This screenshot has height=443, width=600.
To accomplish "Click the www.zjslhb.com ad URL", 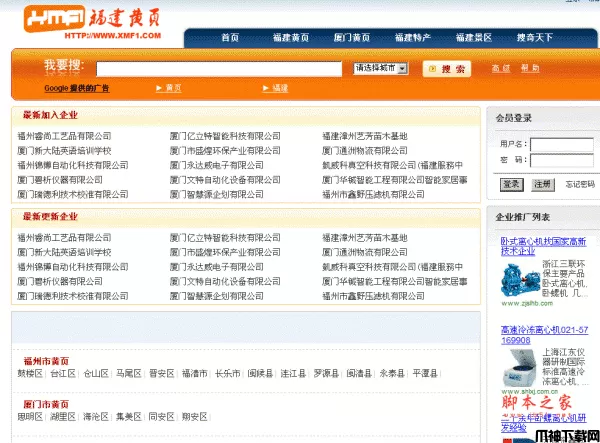I will tap(527, 303).
